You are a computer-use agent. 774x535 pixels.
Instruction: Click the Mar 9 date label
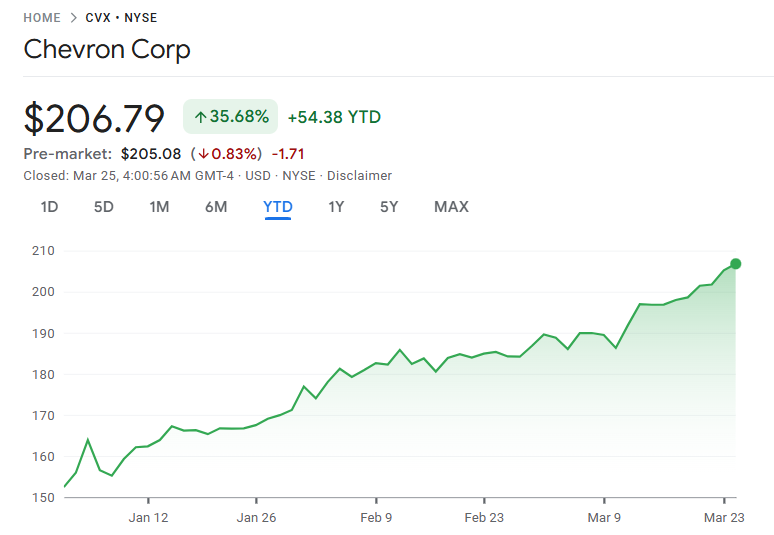coord(604,517)
